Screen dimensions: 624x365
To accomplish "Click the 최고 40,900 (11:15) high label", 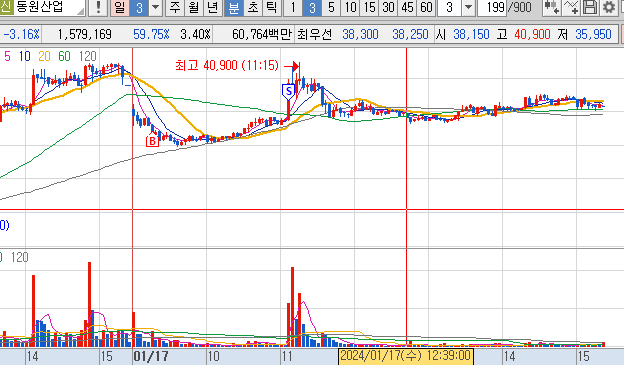I will 227,65.
